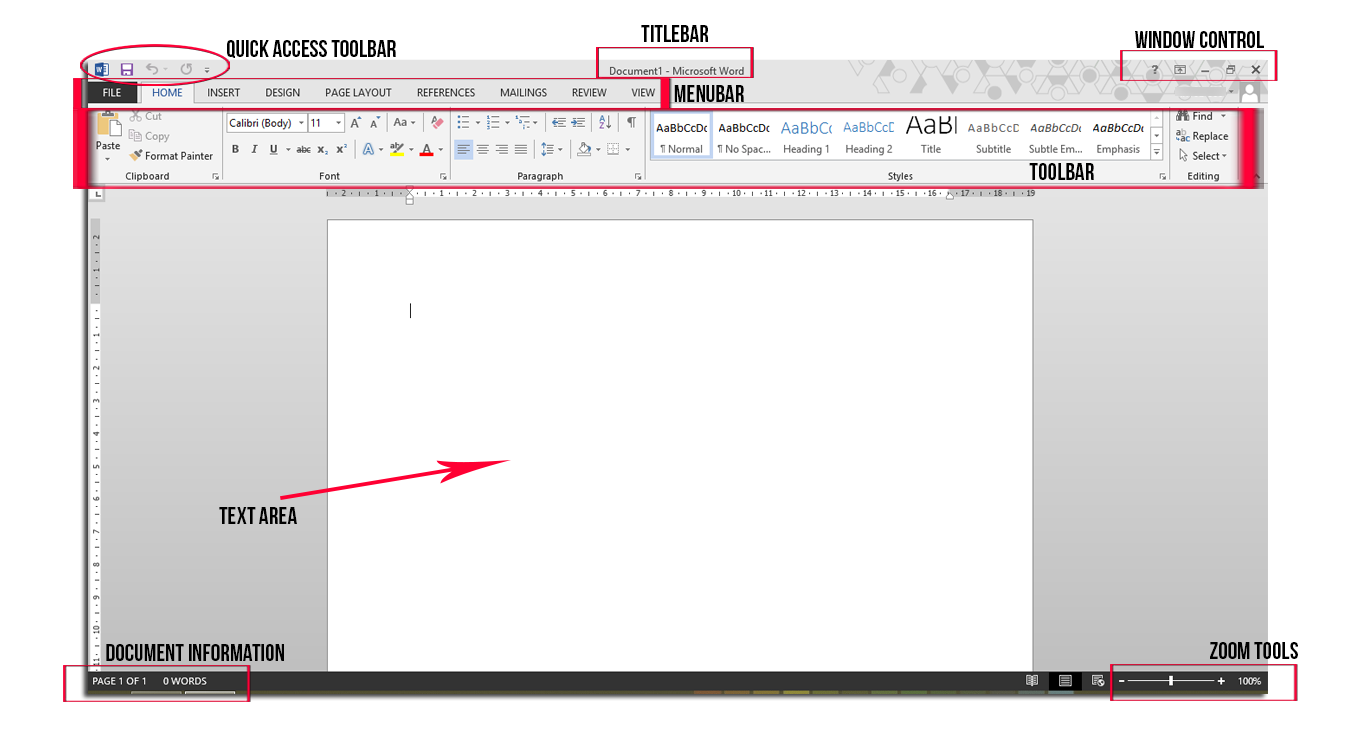The width and height of the screenshot is (1363, 732).
Task: Toggle Strikethrough on selected text
Action: (303, 148)
